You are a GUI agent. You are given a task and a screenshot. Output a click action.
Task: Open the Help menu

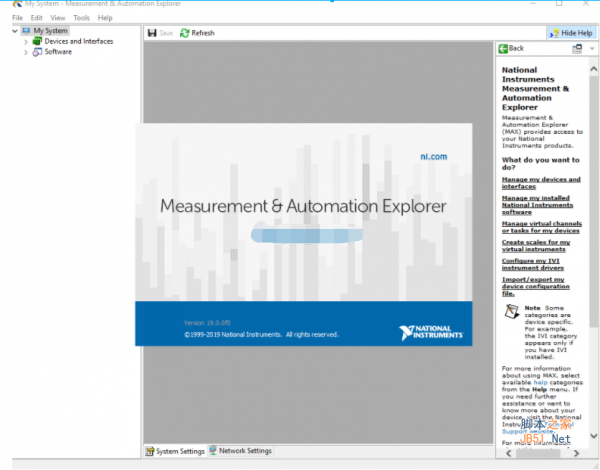pos(105,18)
